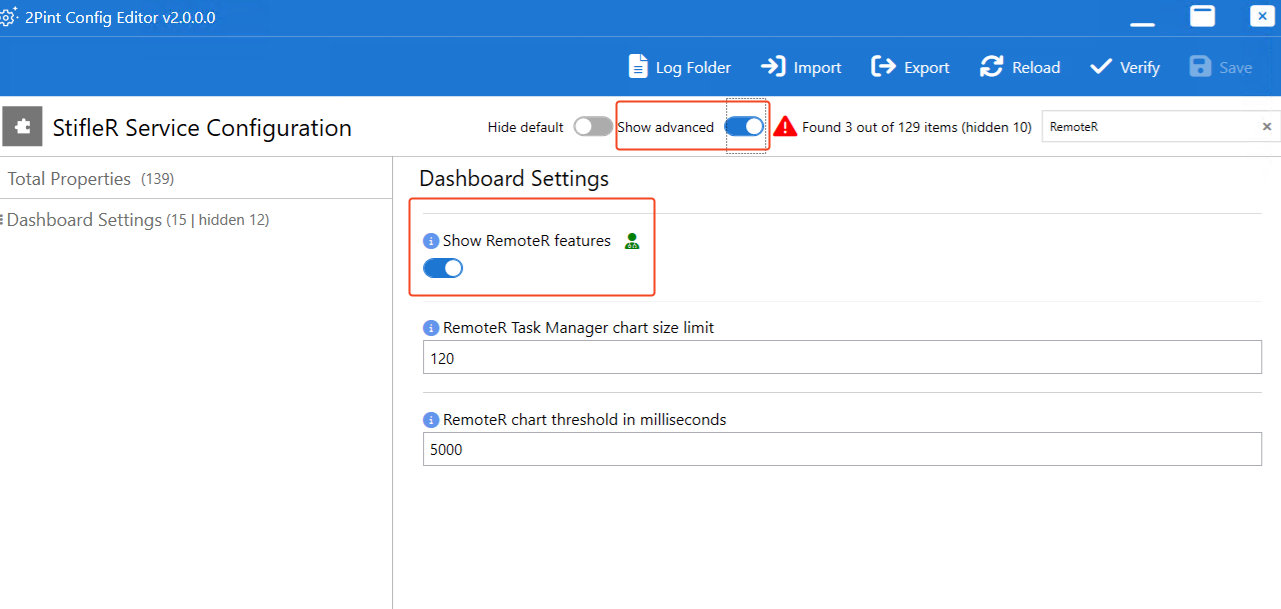
Task: Click the puzzle piece StifleR icon
Action: point(22,127)
